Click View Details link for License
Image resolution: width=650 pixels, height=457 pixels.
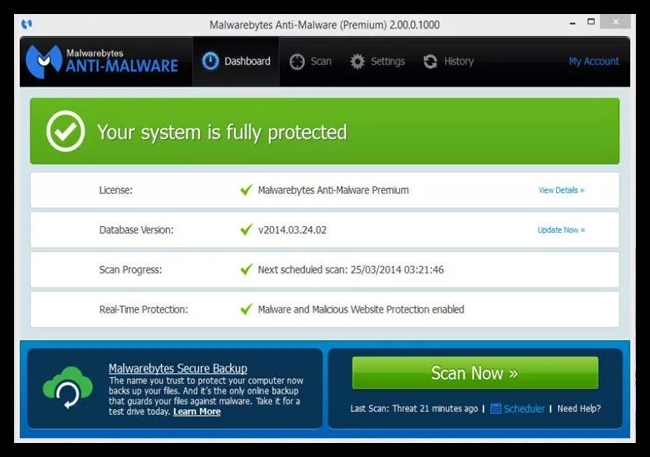click(561, 190)
